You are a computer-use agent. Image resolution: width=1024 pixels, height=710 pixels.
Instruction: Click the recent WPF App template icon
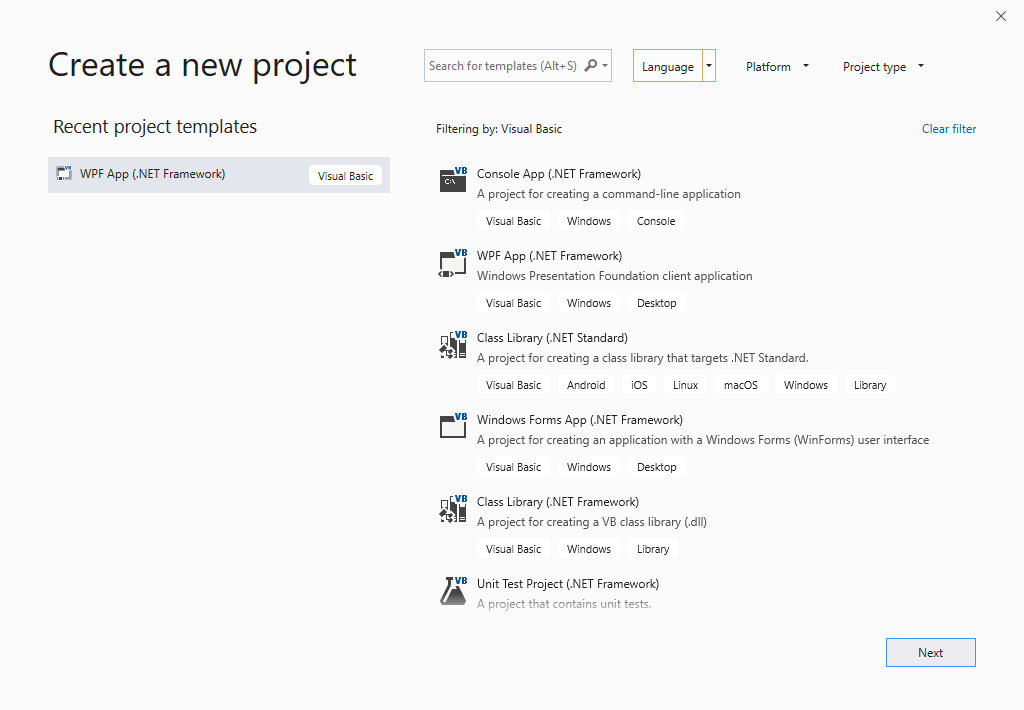64,173
